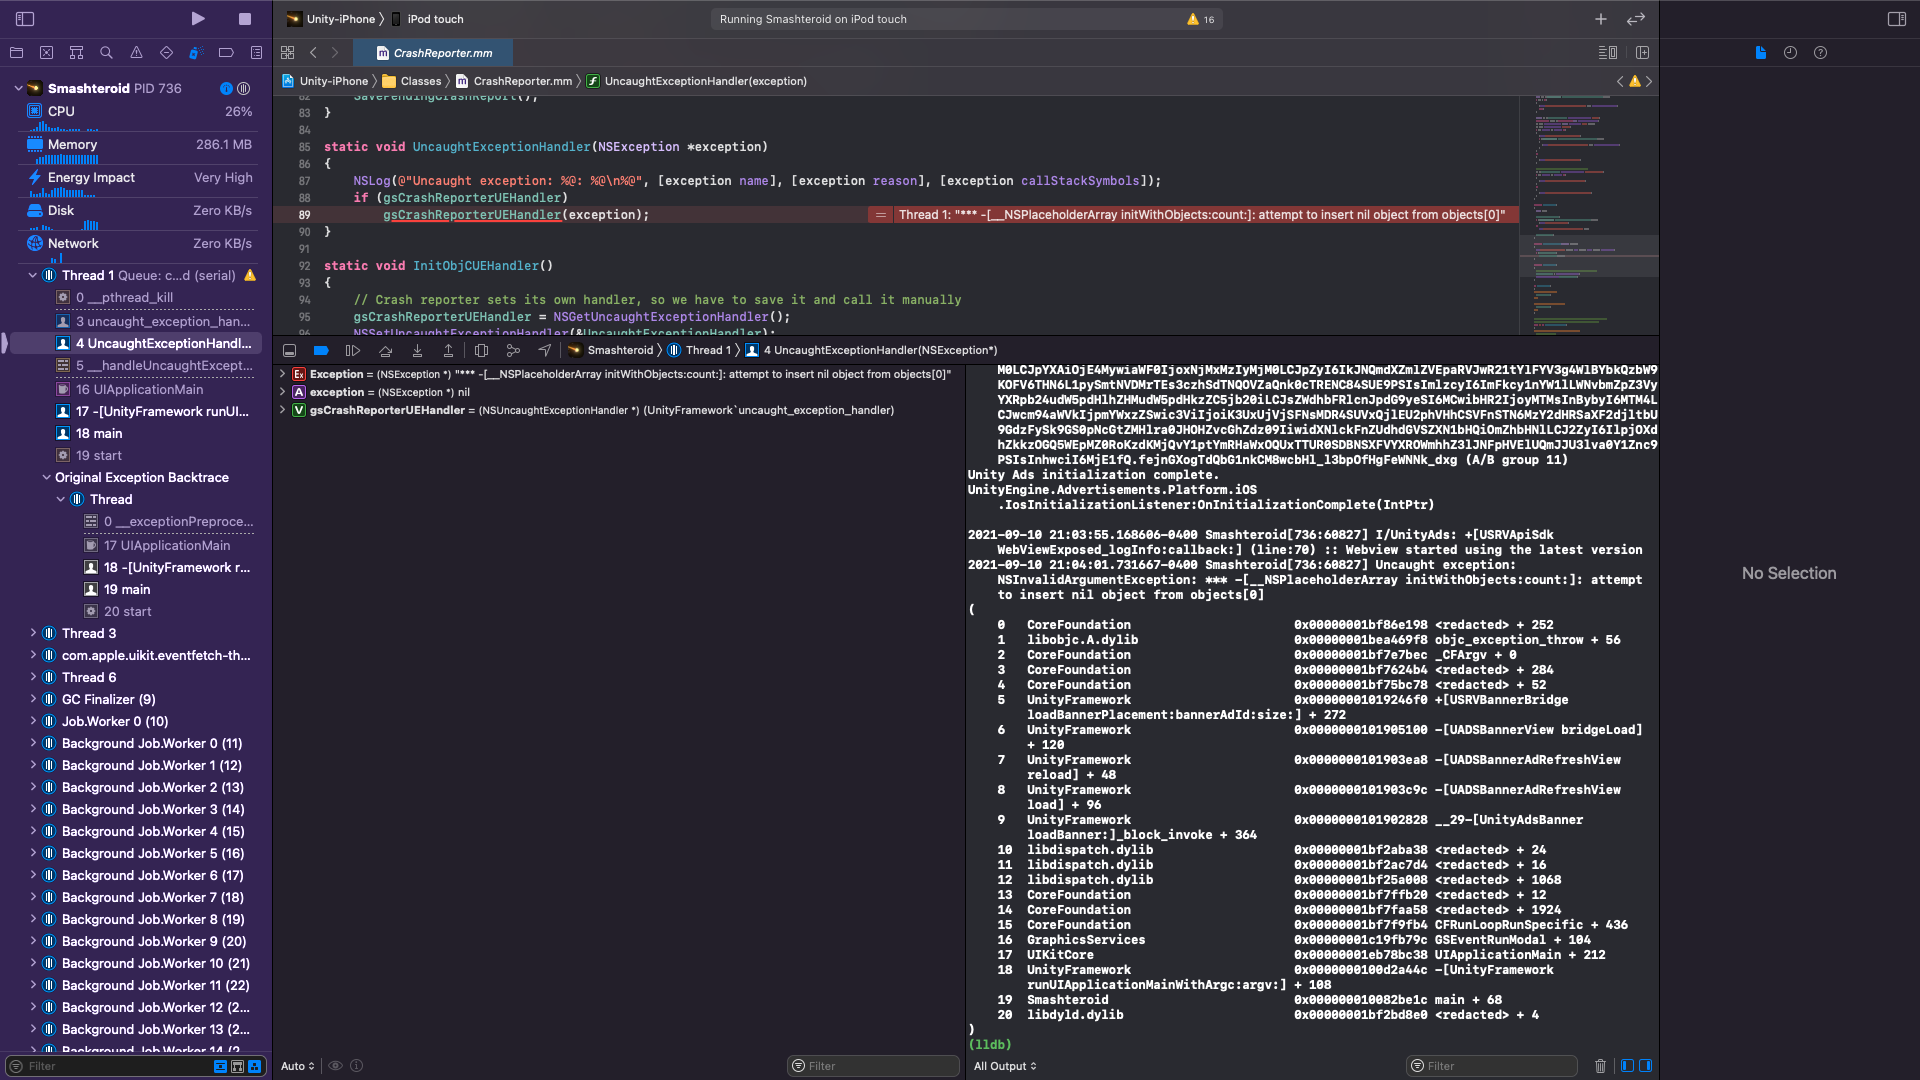Expand Thread 3 in debug navigator
The image size is (1920, 1080).
pyautogui.click(x=33, y=633)
